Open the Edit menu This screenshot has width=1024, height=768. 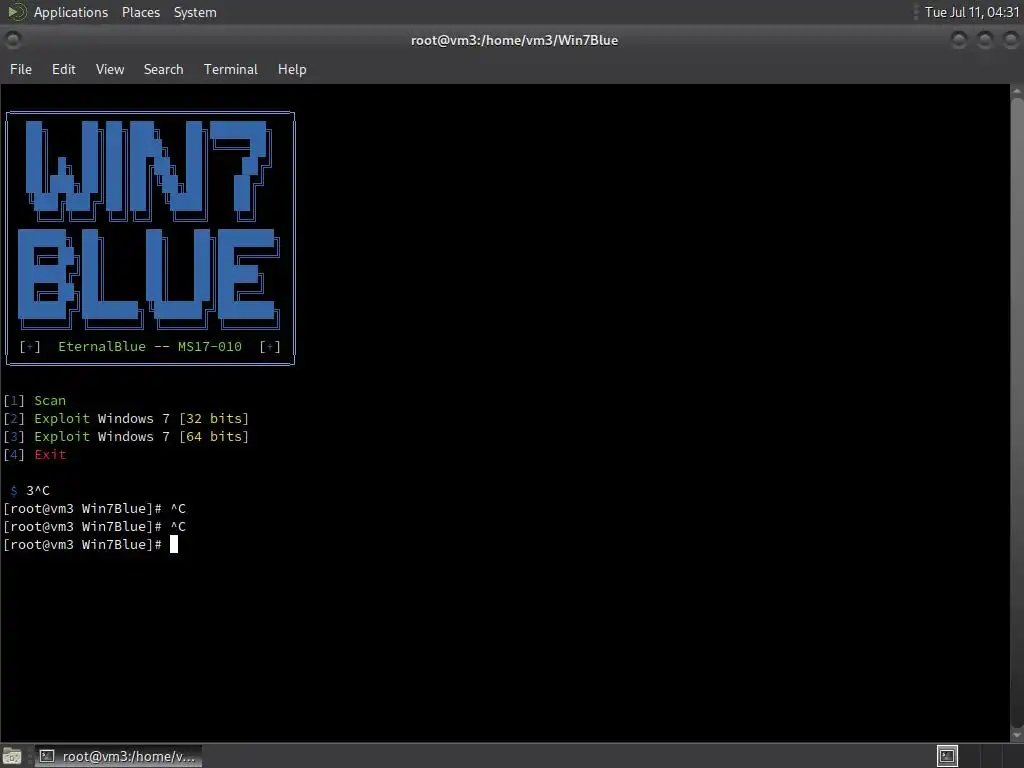(63, 69)
